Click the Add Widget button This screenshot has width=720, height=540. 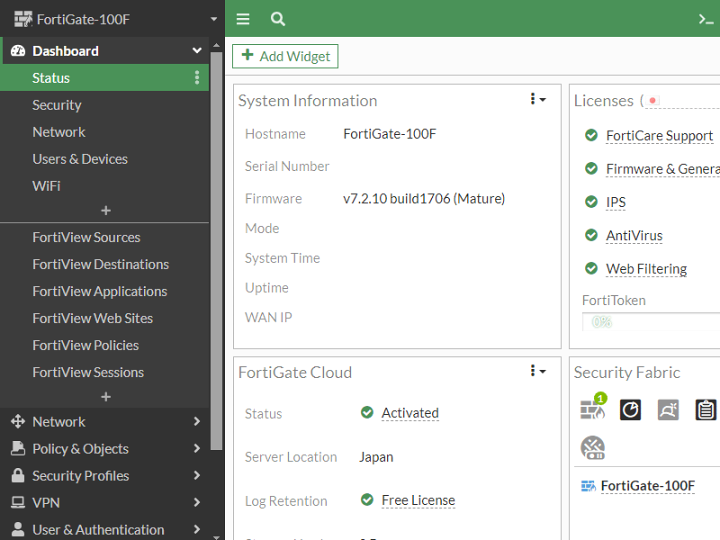(x=285, y=56)
